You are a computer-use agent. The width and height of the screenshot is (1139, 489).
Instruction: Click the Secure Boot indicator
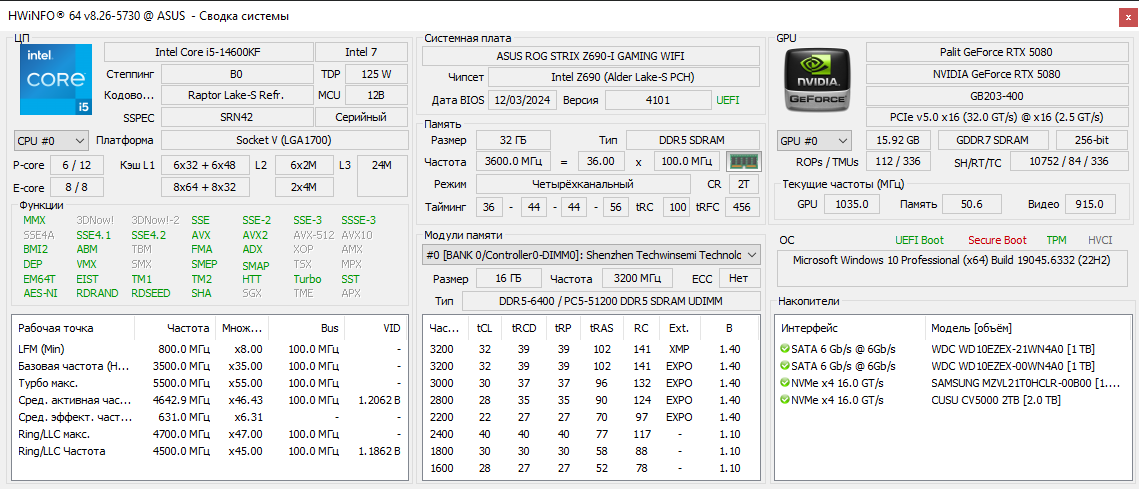(x=997, y=240)
